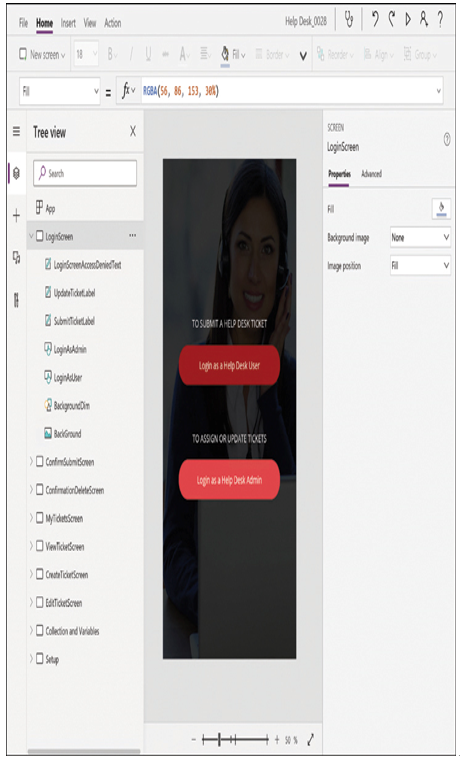Preview the app with Play icon
This screenshot has height=757, width=460.
tap(408, 20)
